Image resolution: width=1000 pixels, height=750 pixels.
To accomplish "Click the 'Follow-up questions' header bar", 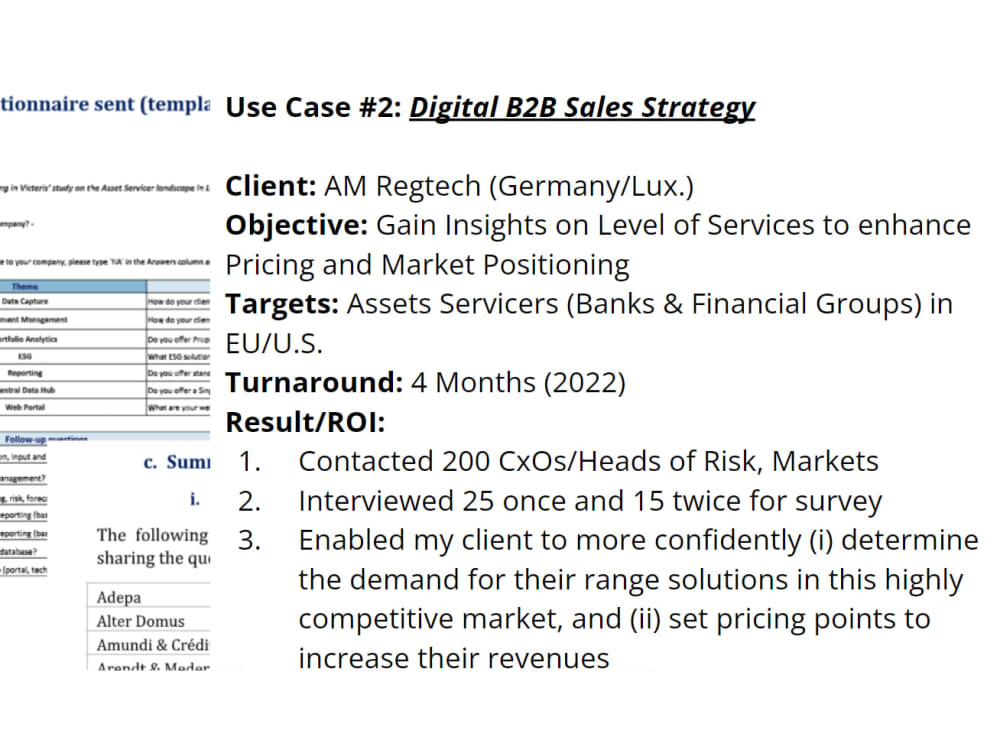I will [105, 439].
